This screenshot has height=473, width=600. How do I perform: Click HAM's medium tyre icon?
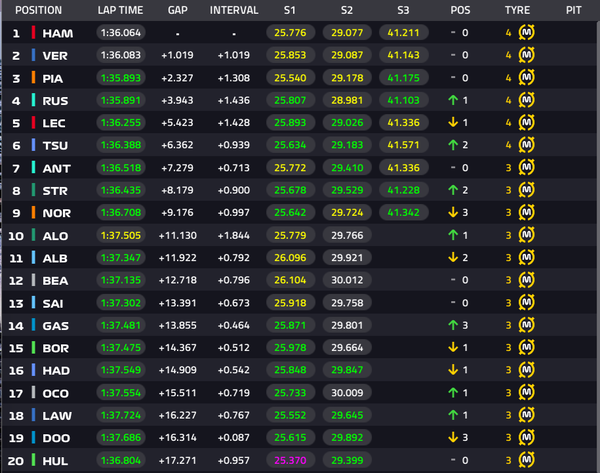tap(527, 33)
